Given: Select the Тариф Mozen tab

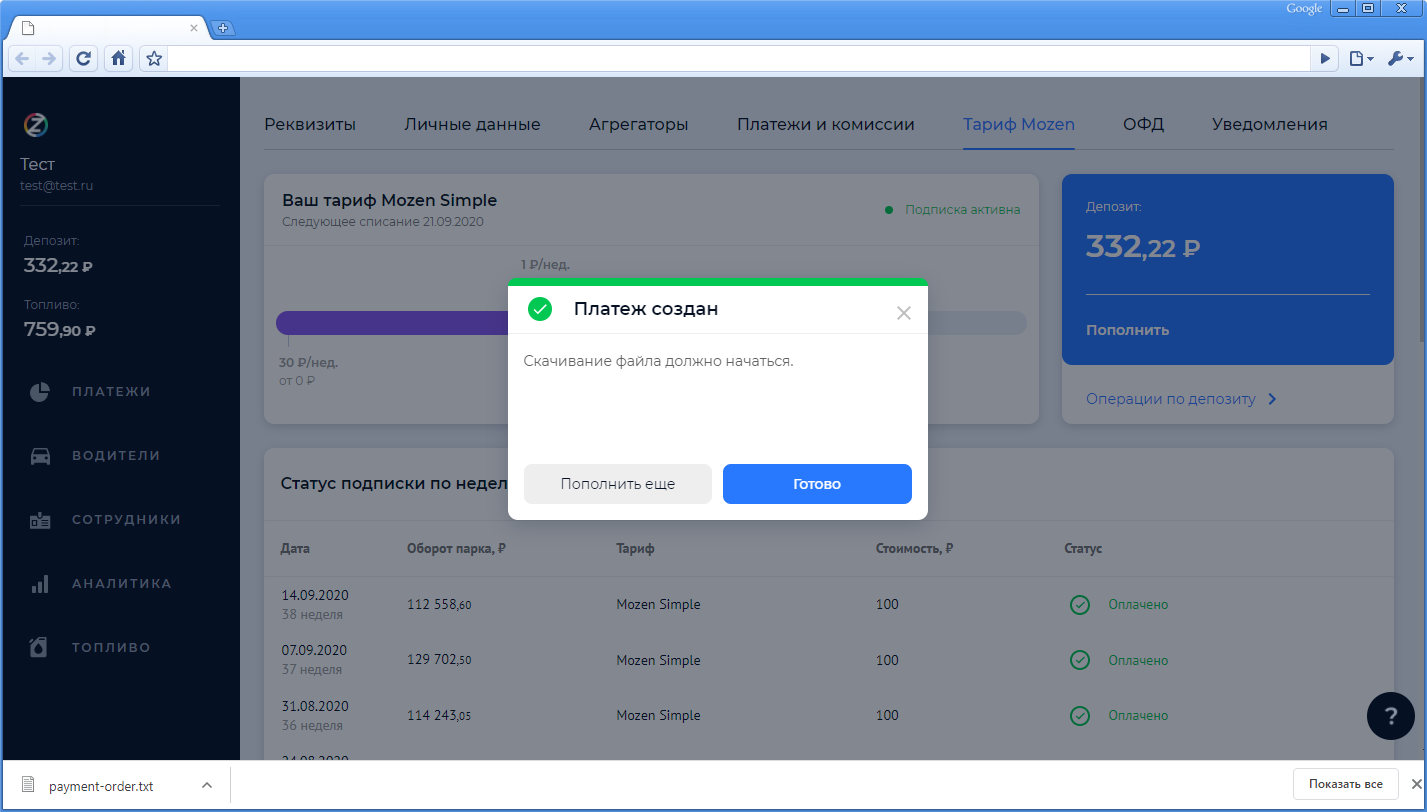Looking at the screenshot, I should pos(1019,125).
